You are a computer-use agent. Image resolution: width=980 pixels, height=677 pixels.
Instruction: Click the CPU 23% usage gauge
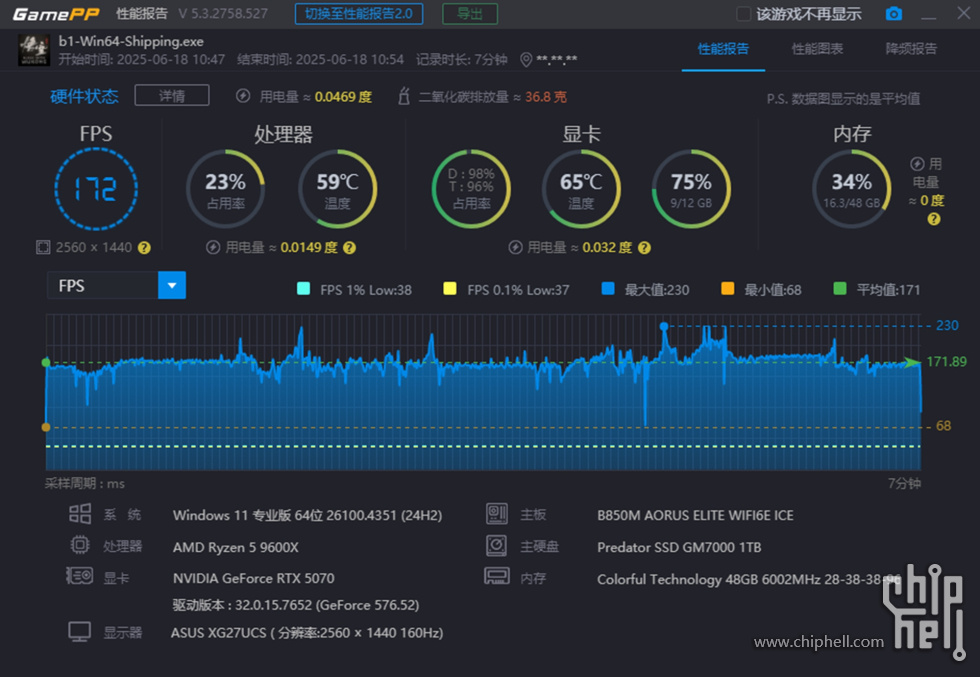[226, 189]
